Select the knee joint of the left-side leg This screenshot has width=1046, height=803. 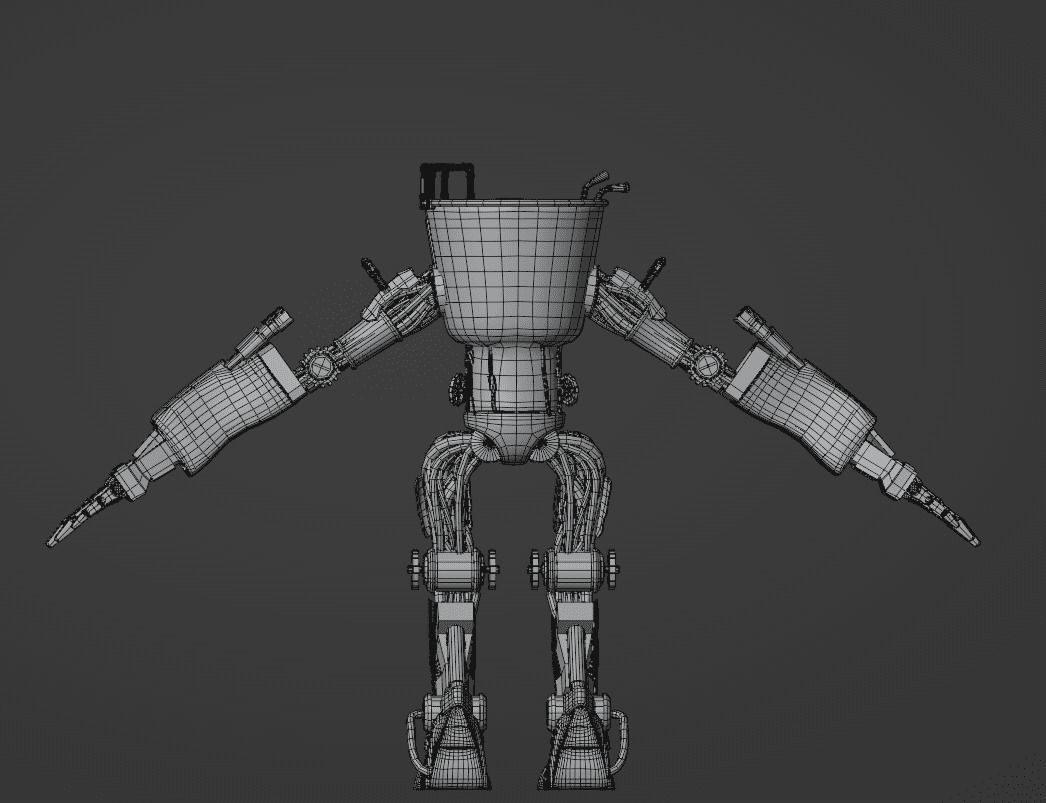tap(453, 570)
